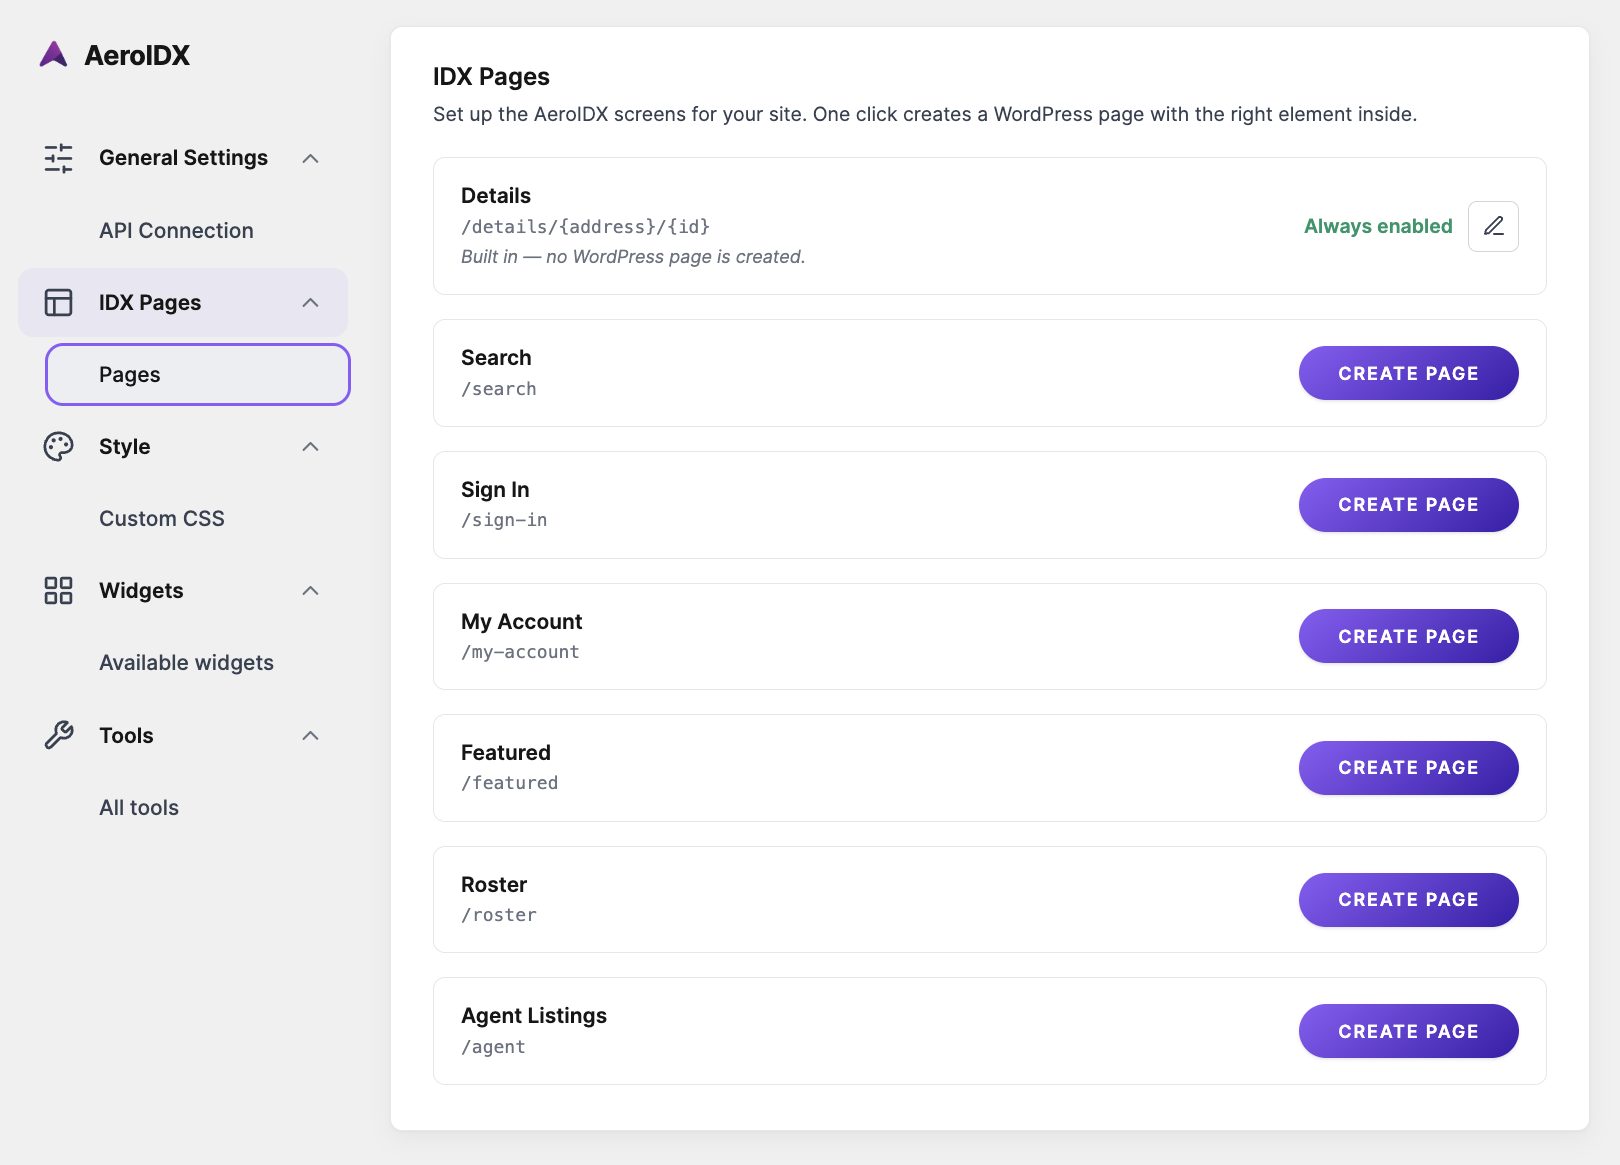Click the General Settings sliders icon
1620x1165 pixels.
59,158
